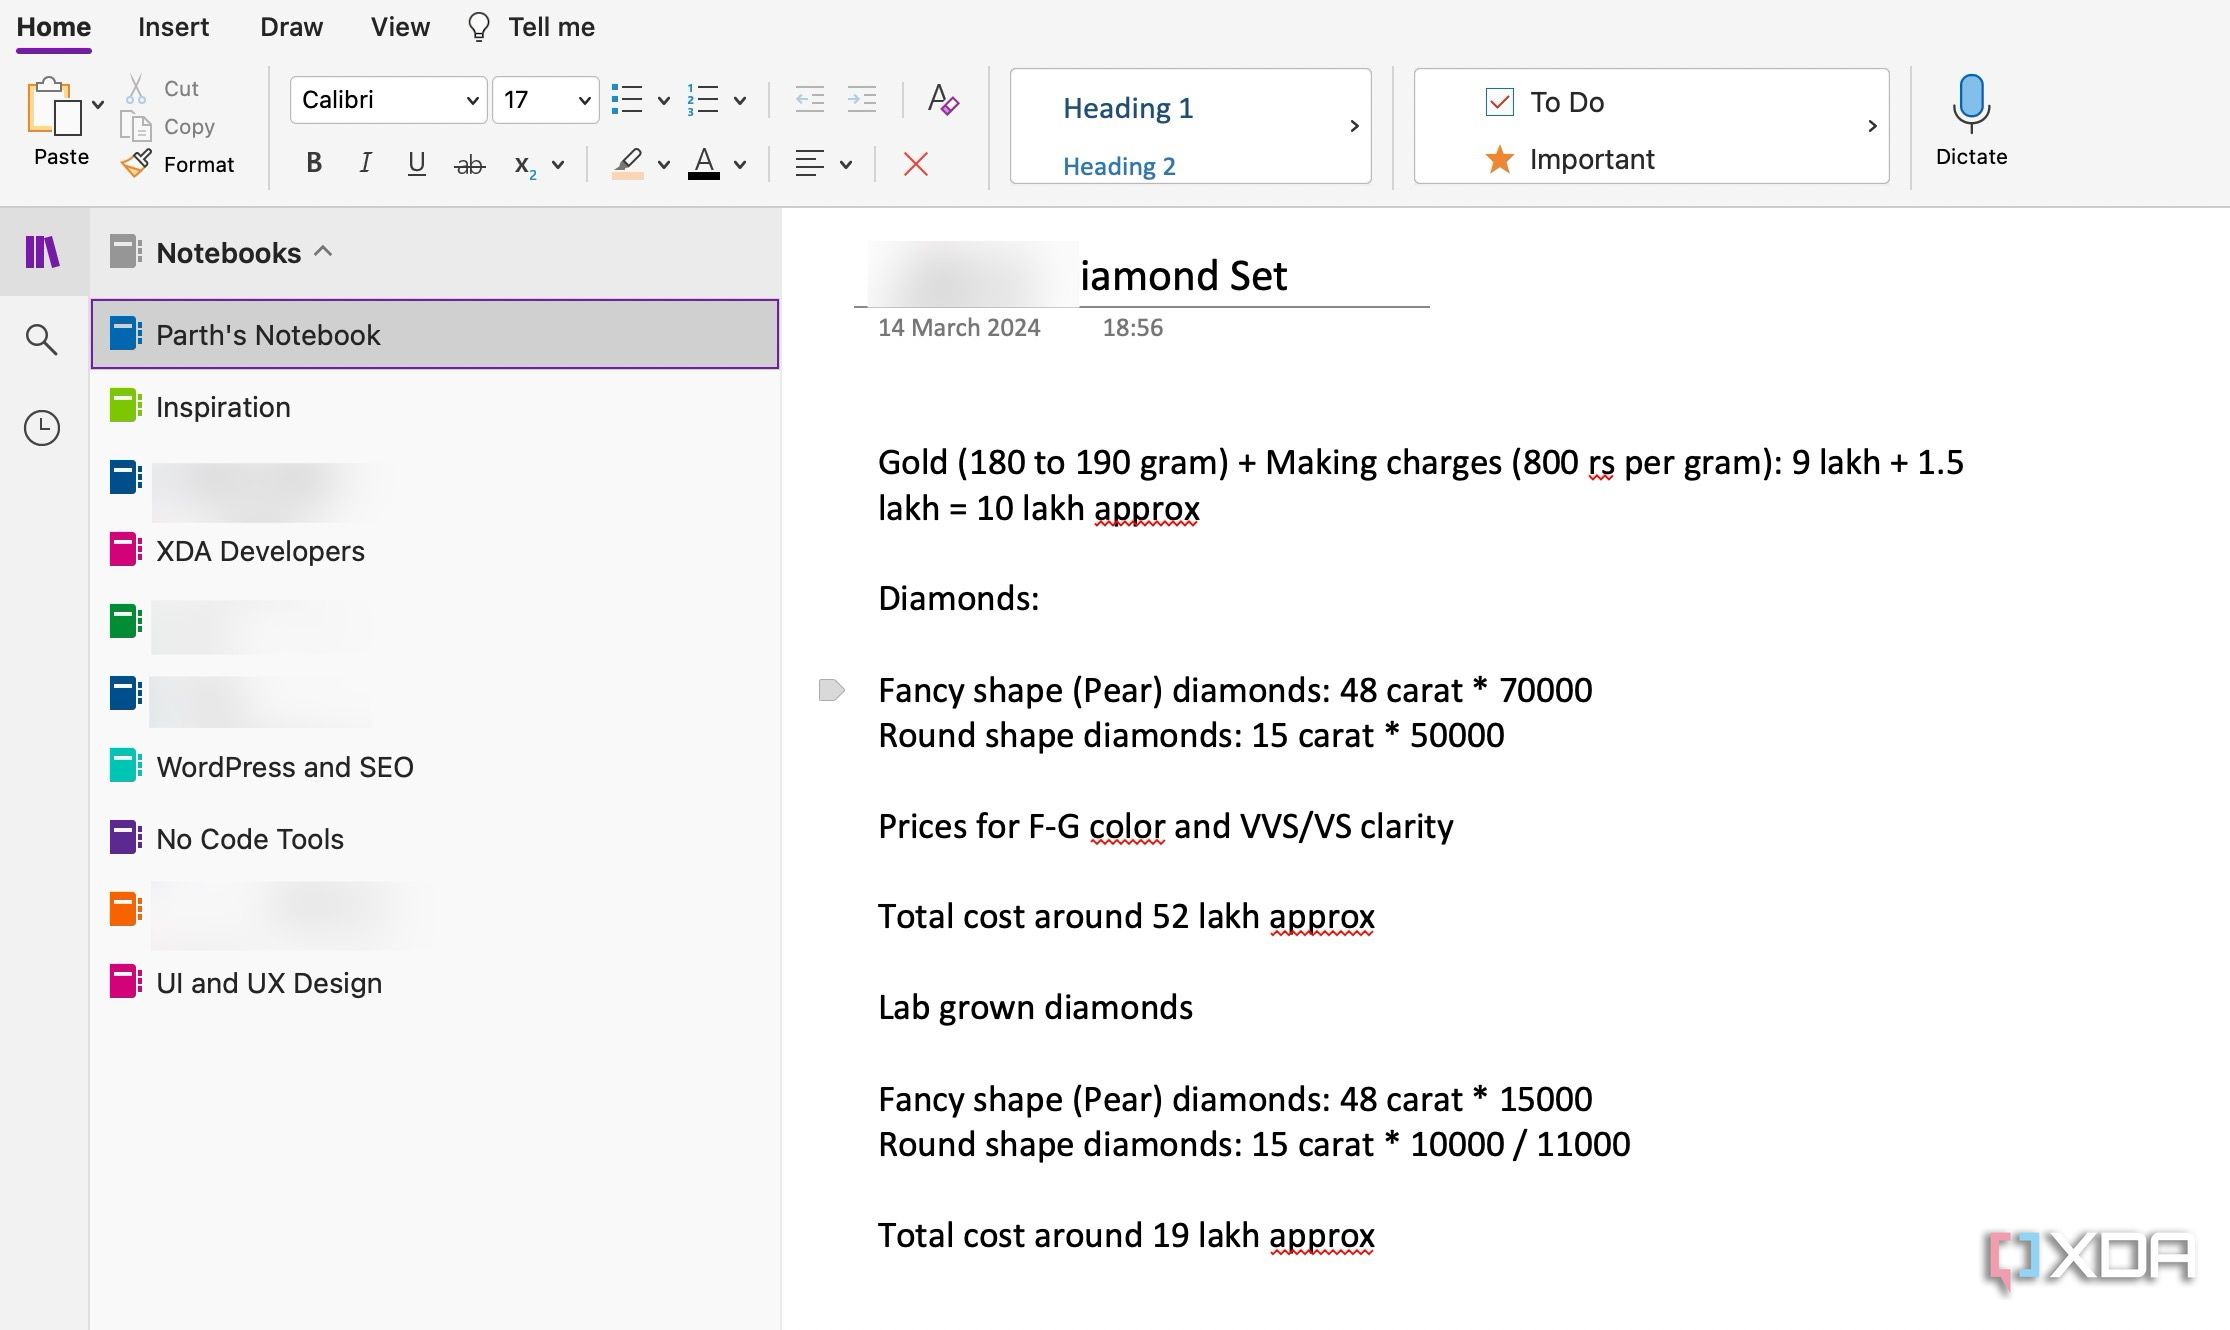This screenshot has height=1330, width=2230.
Task: Click the note tag beside Fancy shape diamonds
Action: coord(830,689)
